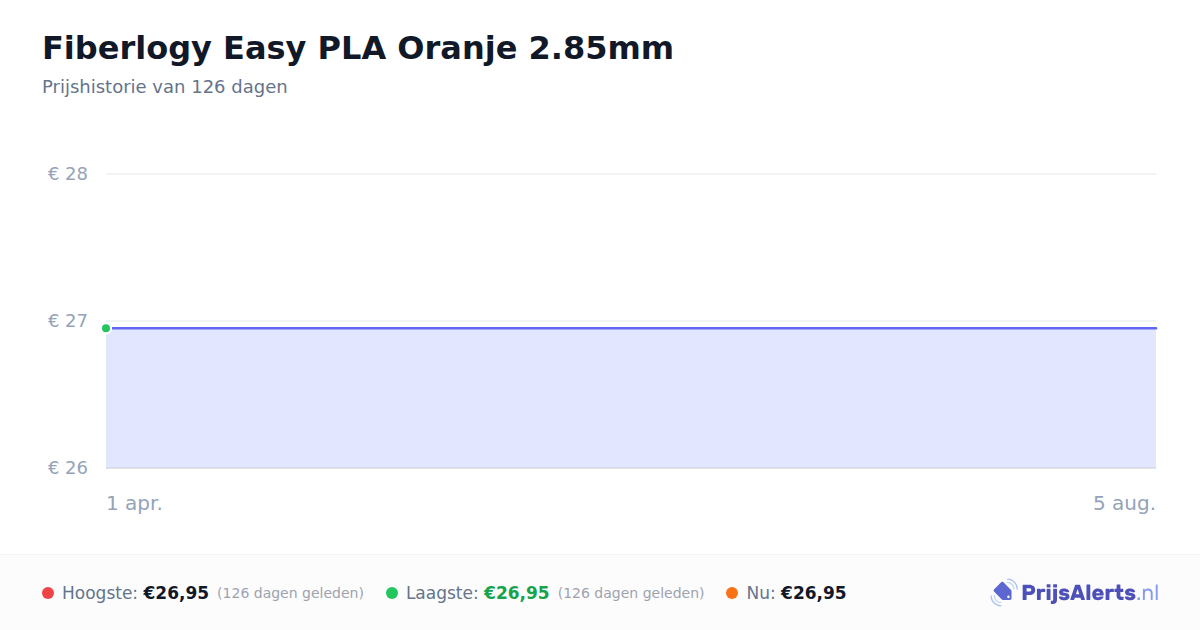Click the 1 apr. date label
The height and width of the screenshot is (630, 1200).
(135, 504)
